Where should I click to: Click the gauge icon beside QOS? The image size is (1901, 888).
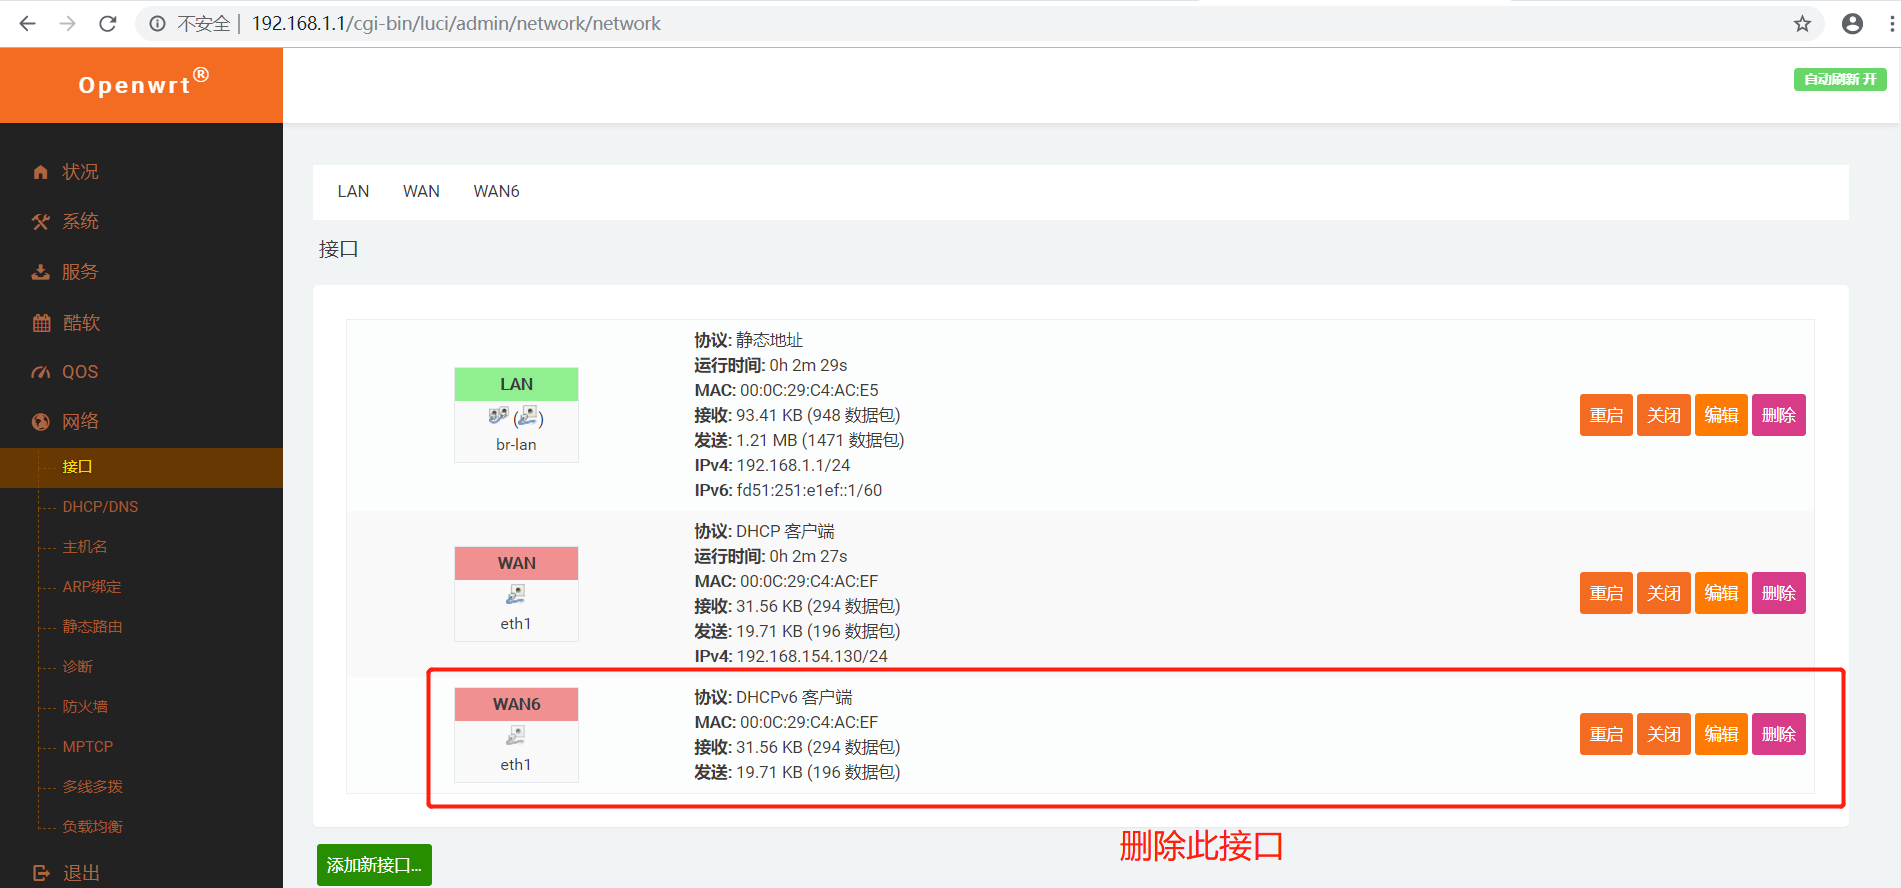[40, 372]
